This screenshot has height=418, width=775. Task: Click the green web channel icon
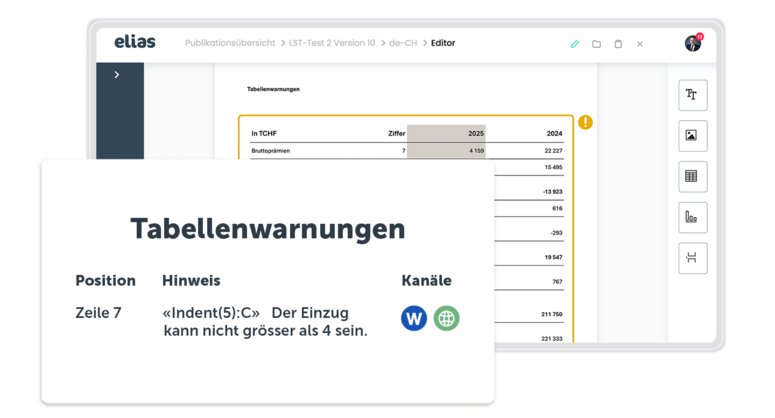point(446,318)
